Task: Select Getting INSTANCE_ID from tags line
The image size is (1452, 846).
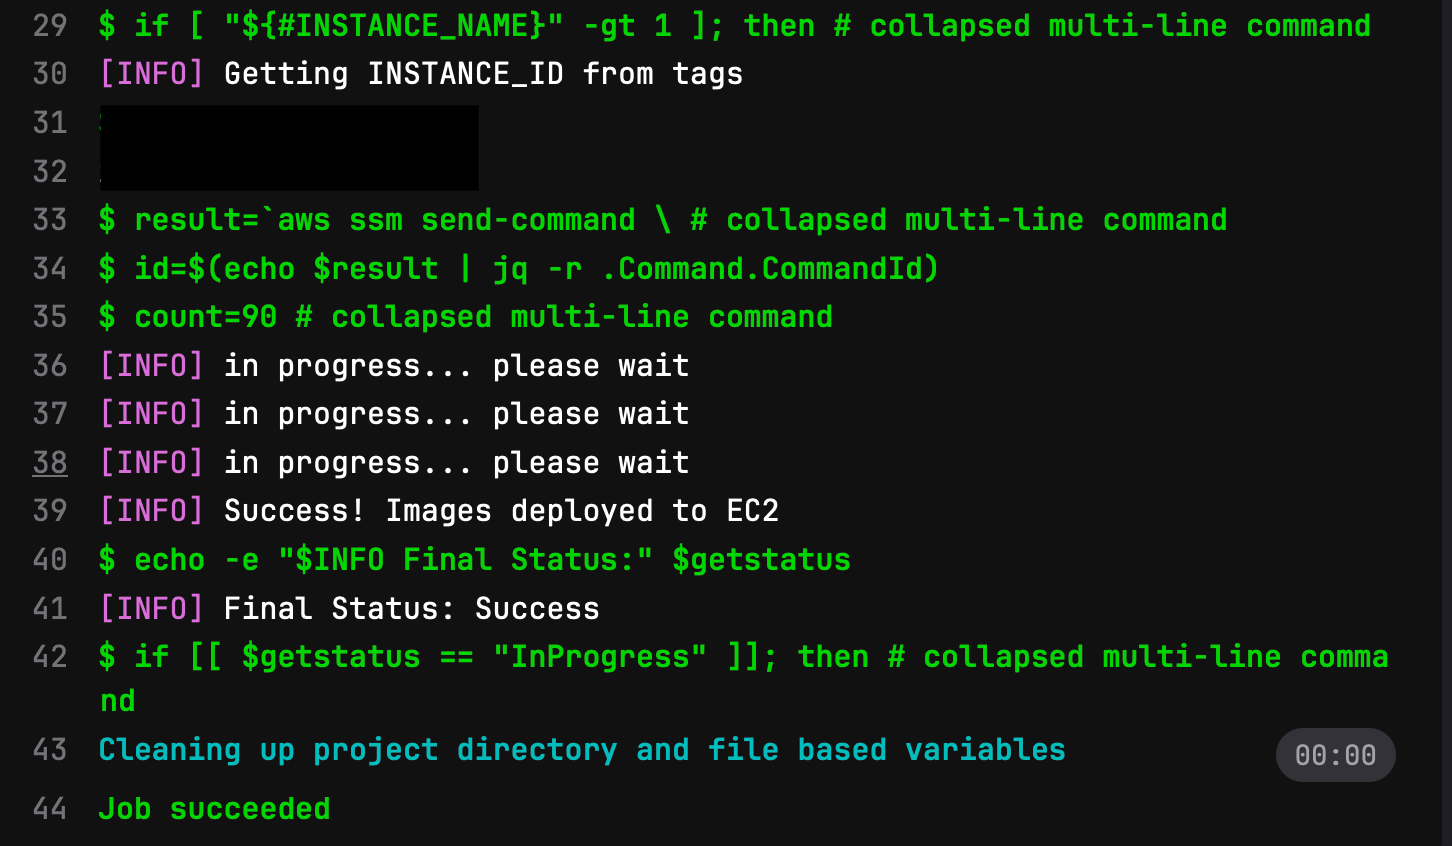Action: point(421,74)
